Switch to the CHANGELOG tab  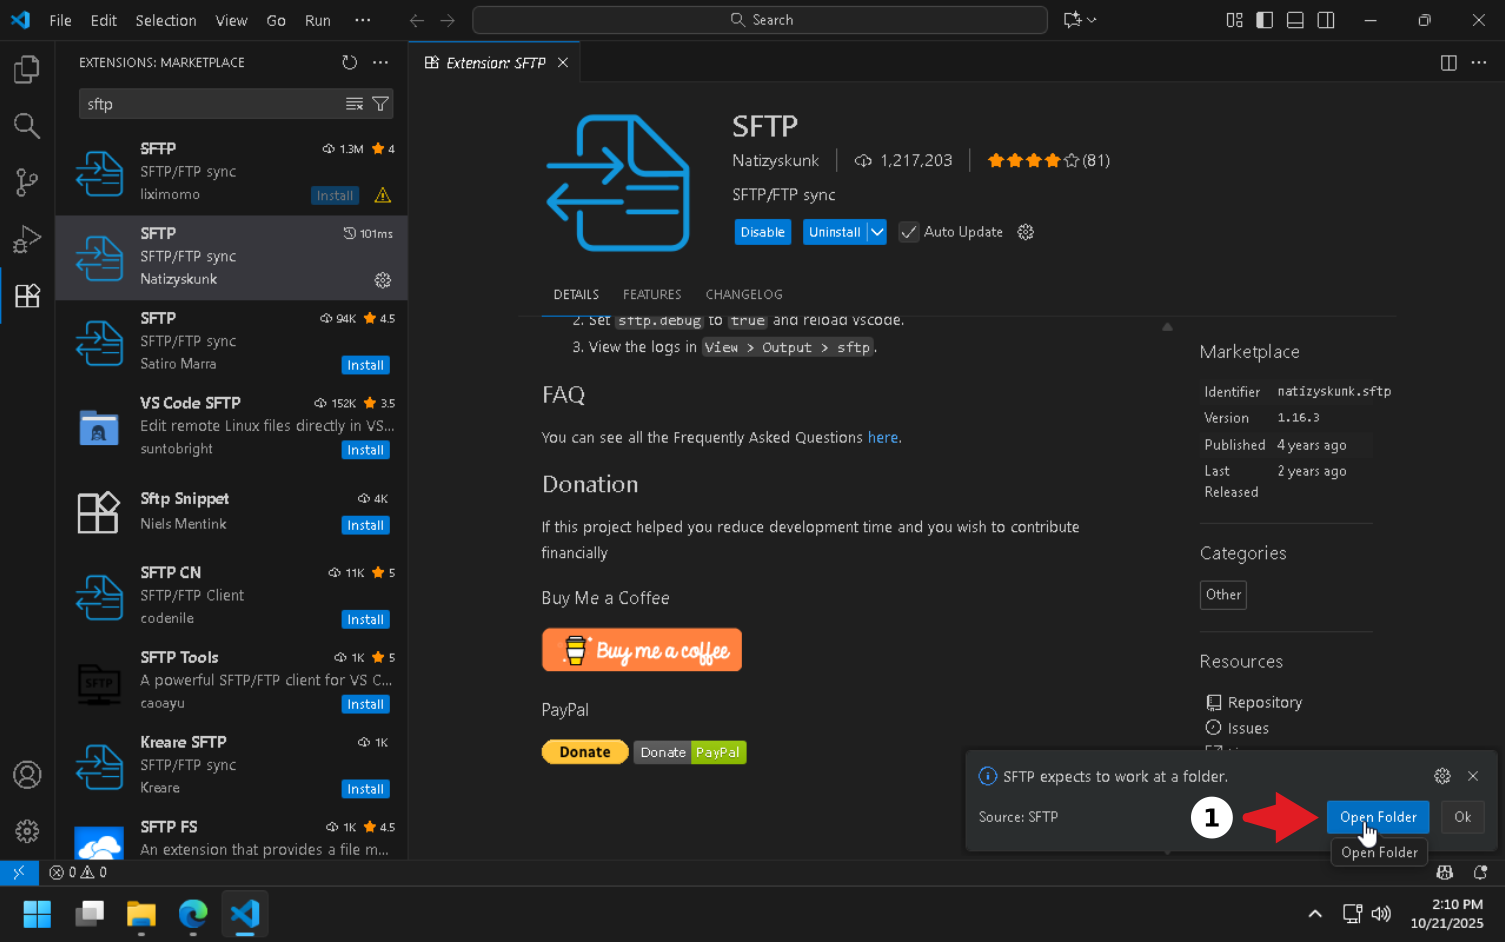743,294
